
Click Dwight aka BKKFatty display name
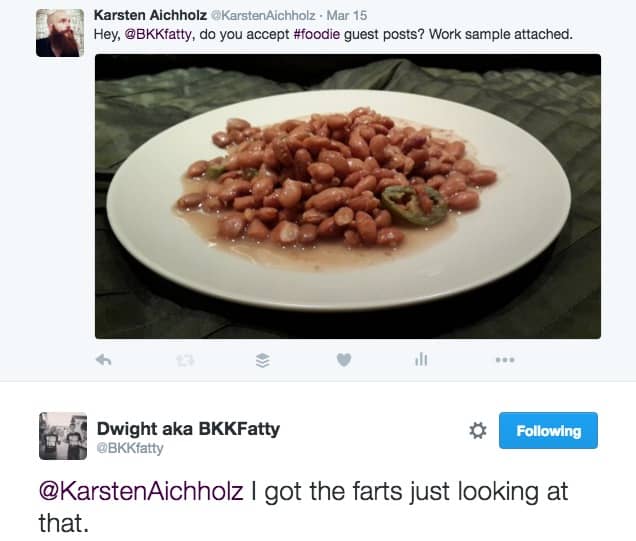(x=188, y=429)
